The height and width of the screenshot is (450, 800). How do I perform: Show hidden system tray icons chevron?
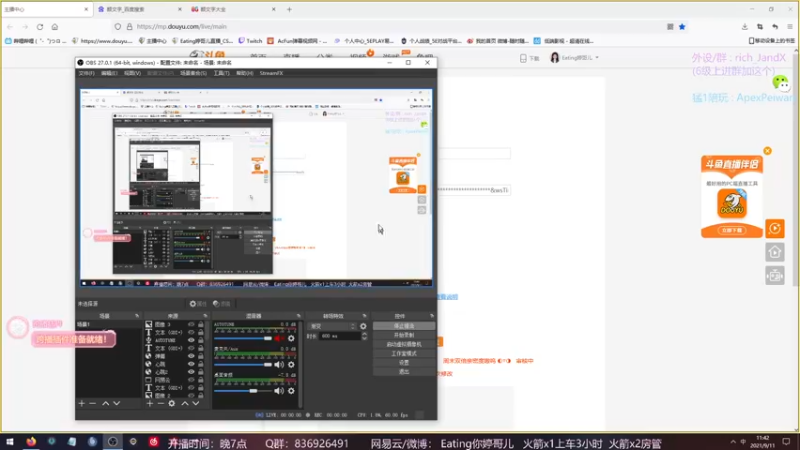click(733, 442)
